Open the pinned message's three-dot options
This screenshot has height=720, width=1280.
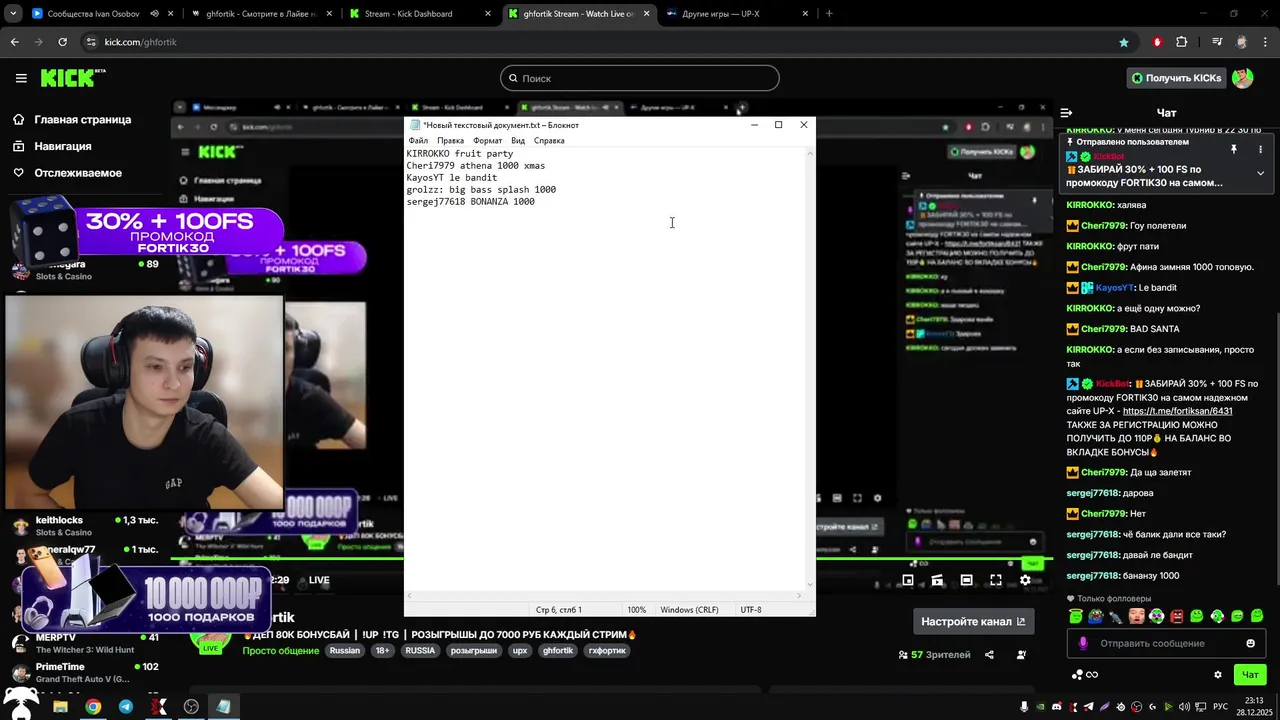(x=1260, y=149)
